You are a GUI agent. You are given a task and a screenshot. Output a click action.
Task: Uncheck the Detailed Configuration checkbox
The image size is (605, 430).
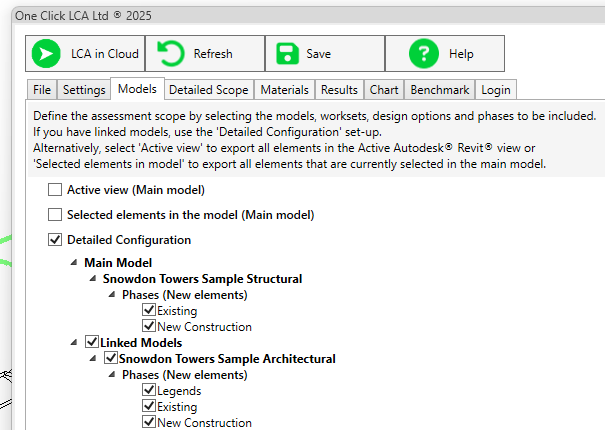[55, 239]
